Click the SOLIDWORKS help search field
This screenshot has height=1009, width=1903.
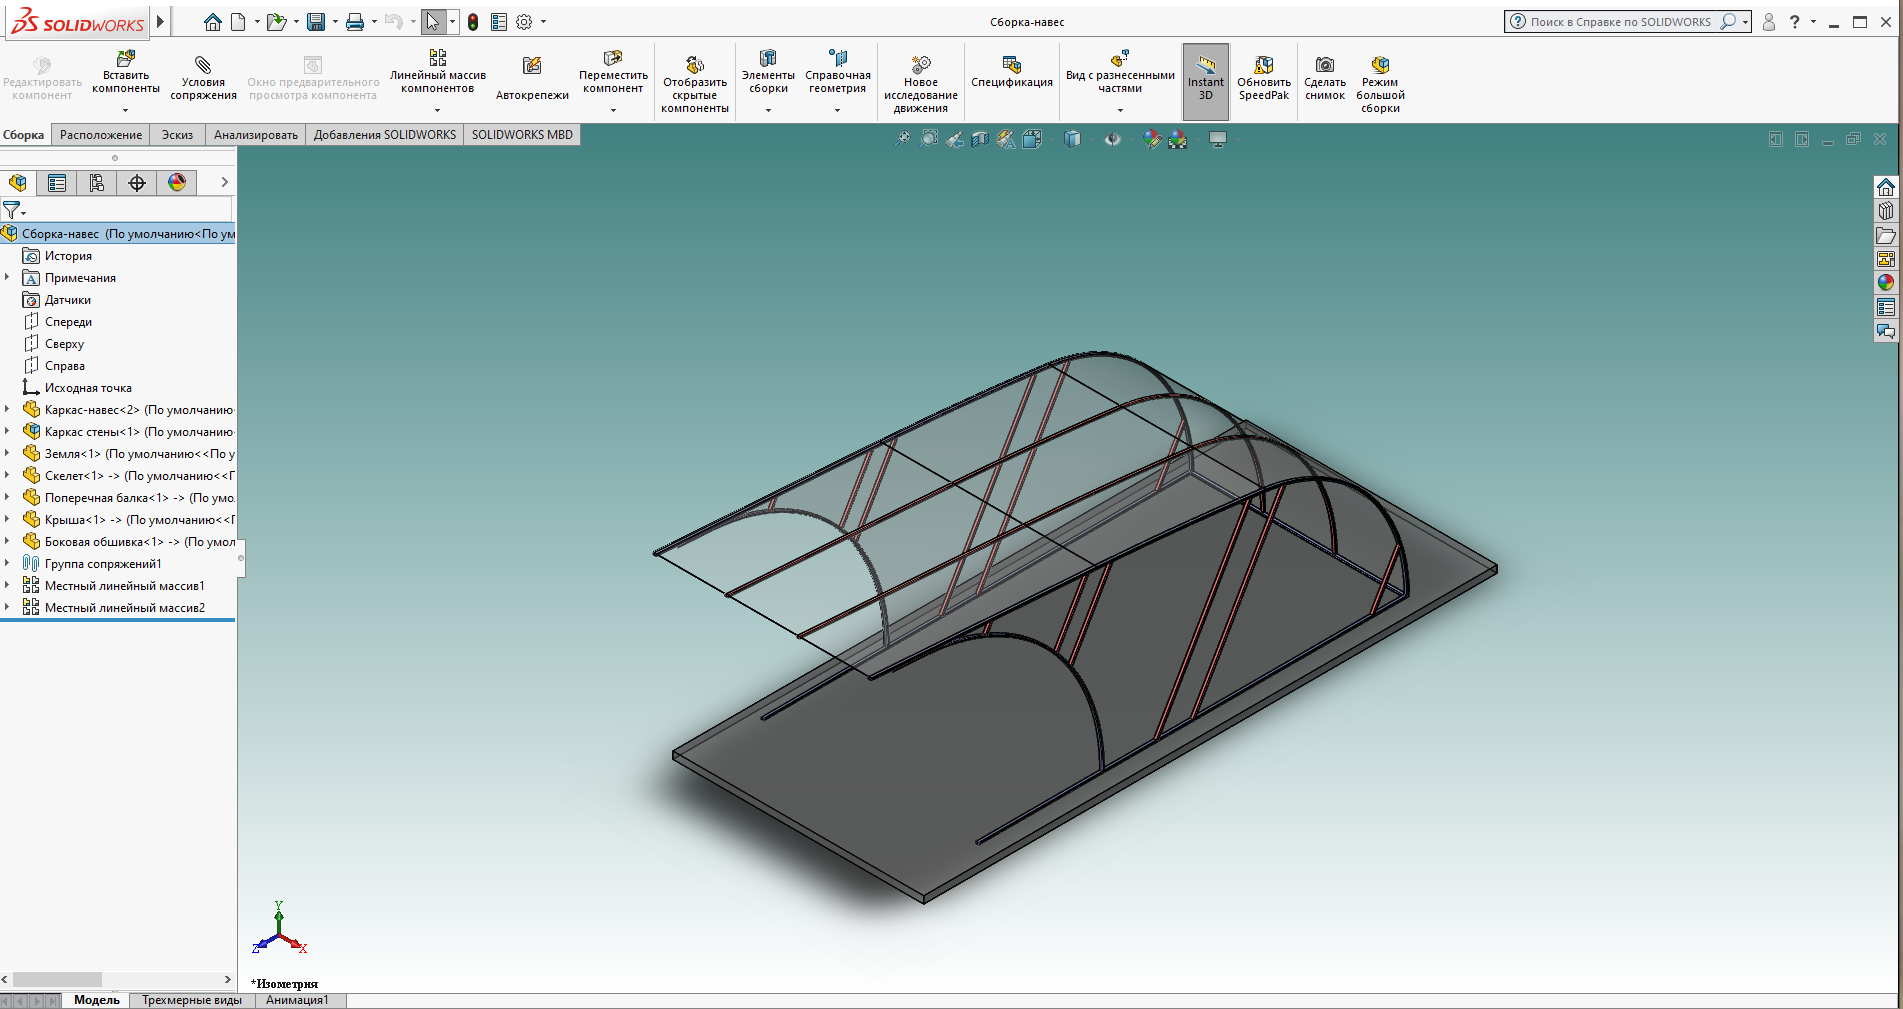tap(1620, 22)
